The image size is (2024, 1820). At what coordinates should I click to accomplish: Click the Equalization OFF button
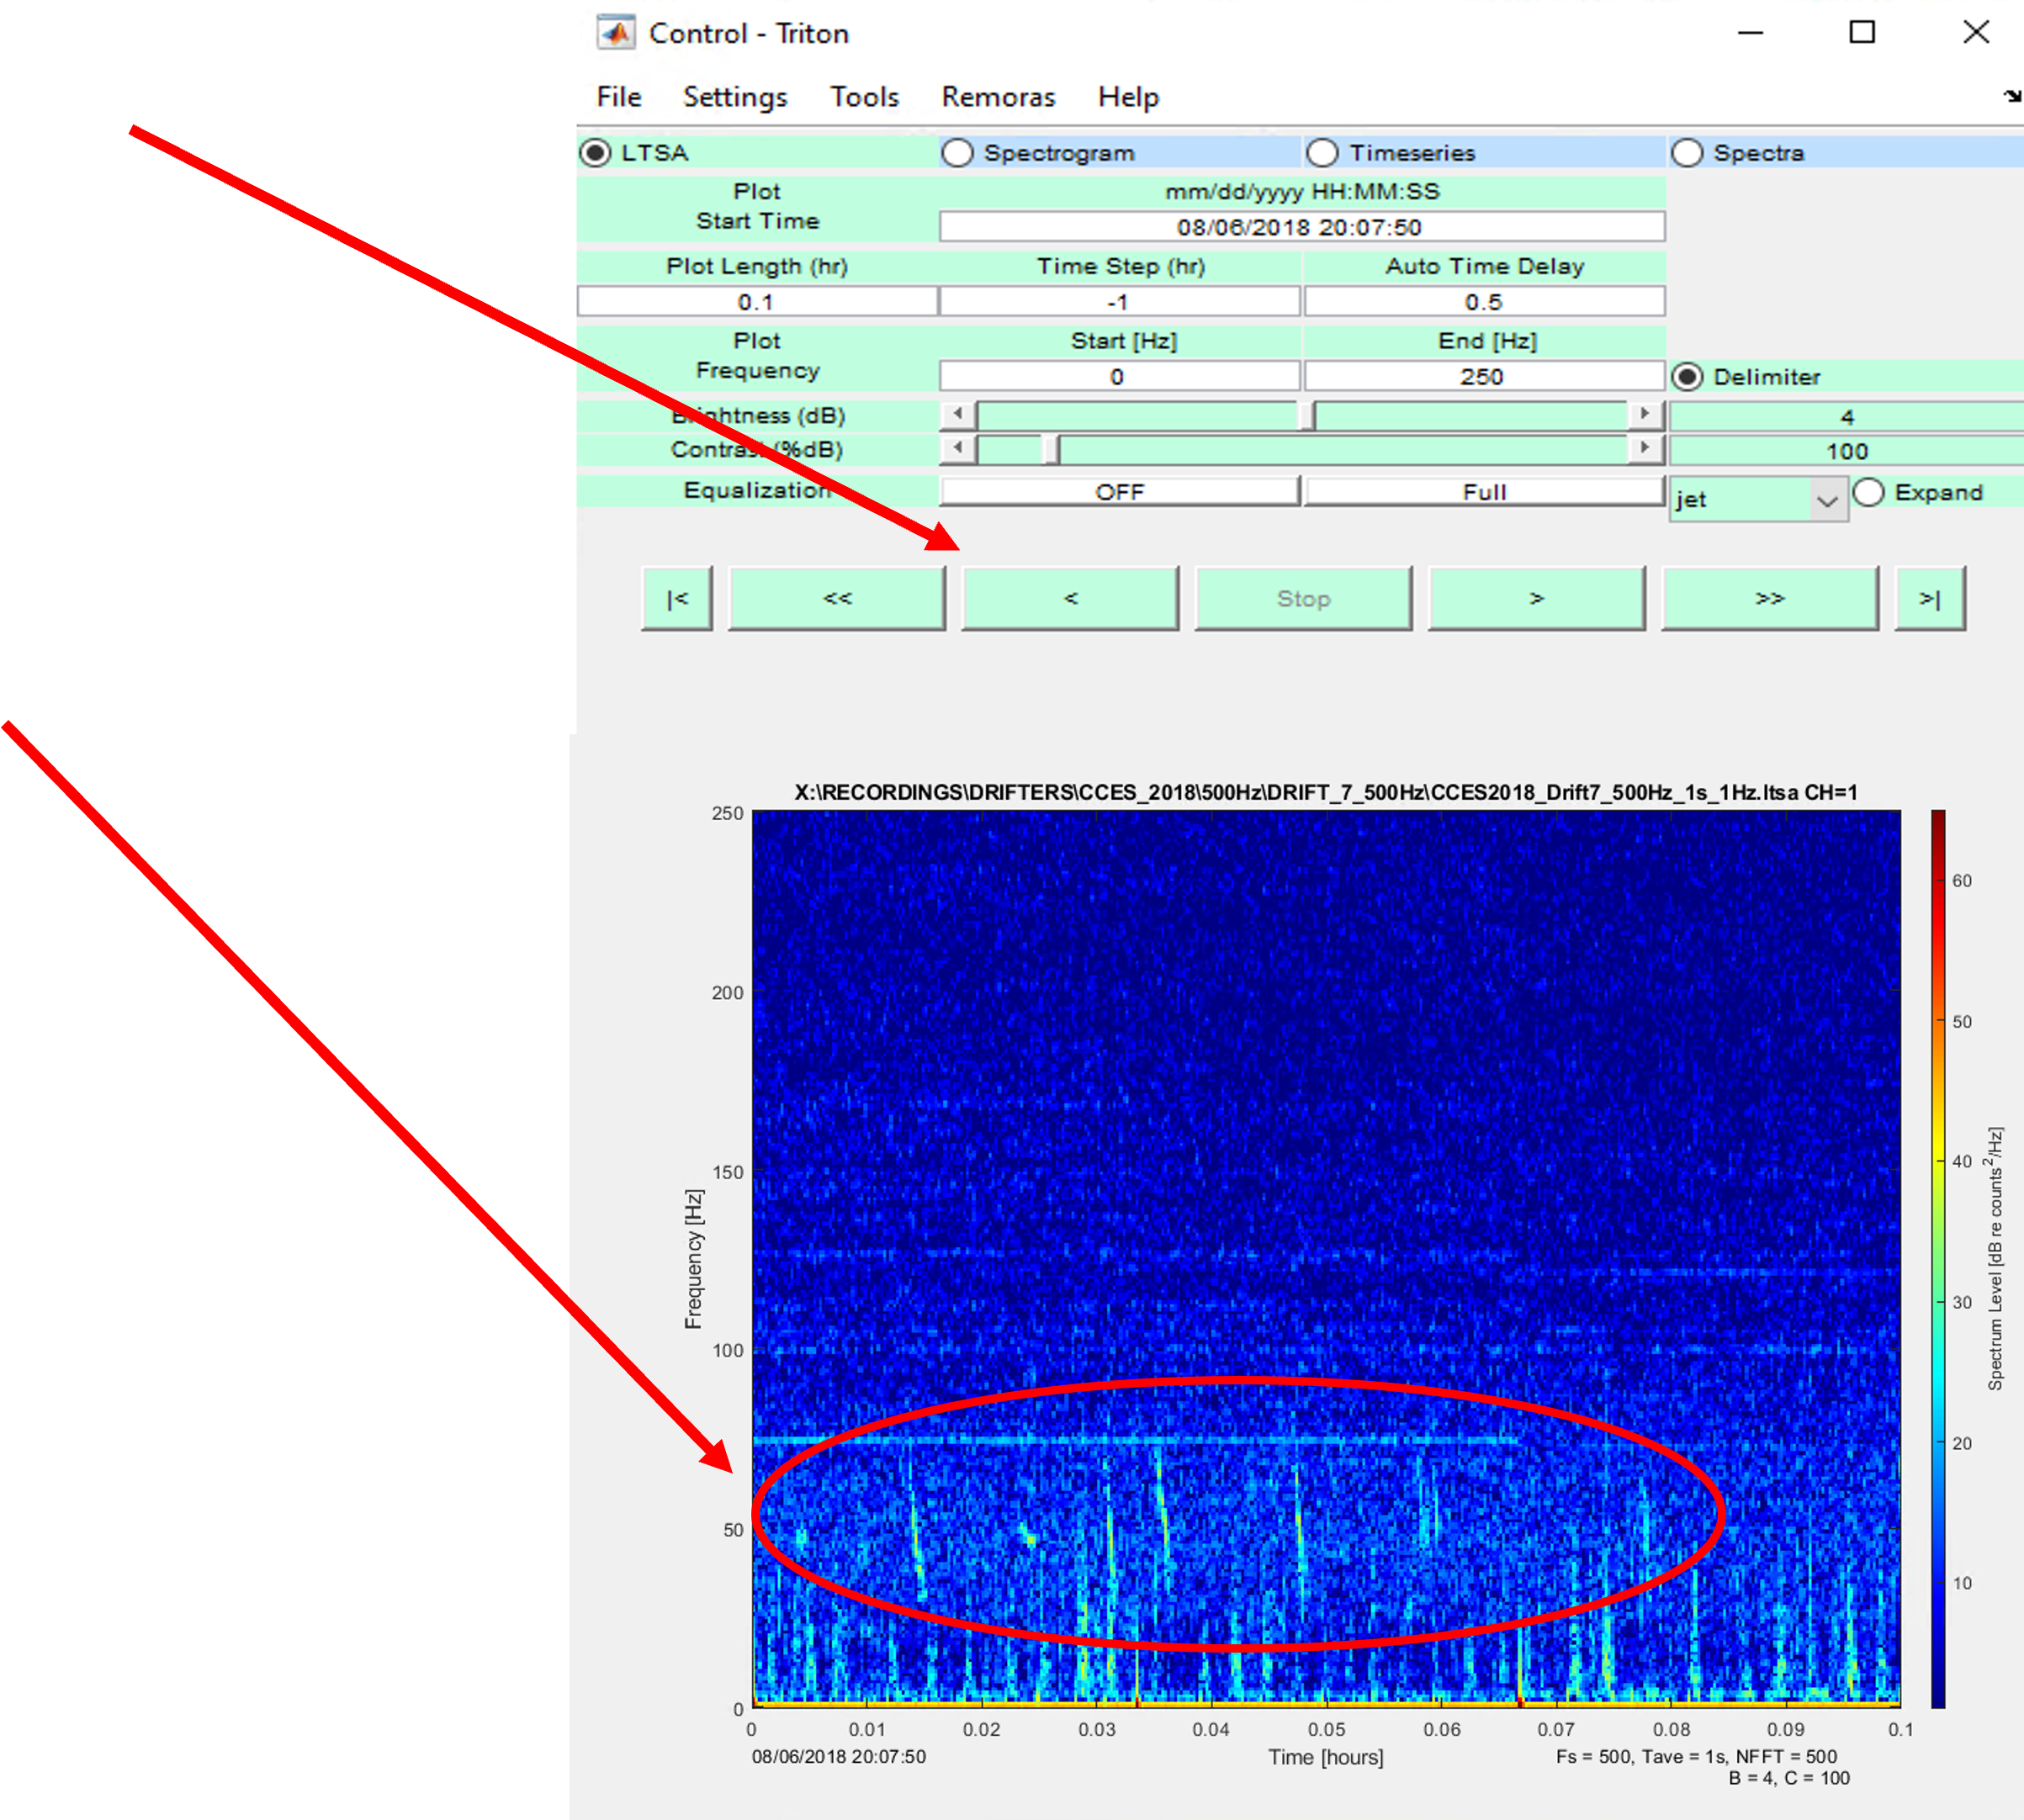[x=1119, y=492]
